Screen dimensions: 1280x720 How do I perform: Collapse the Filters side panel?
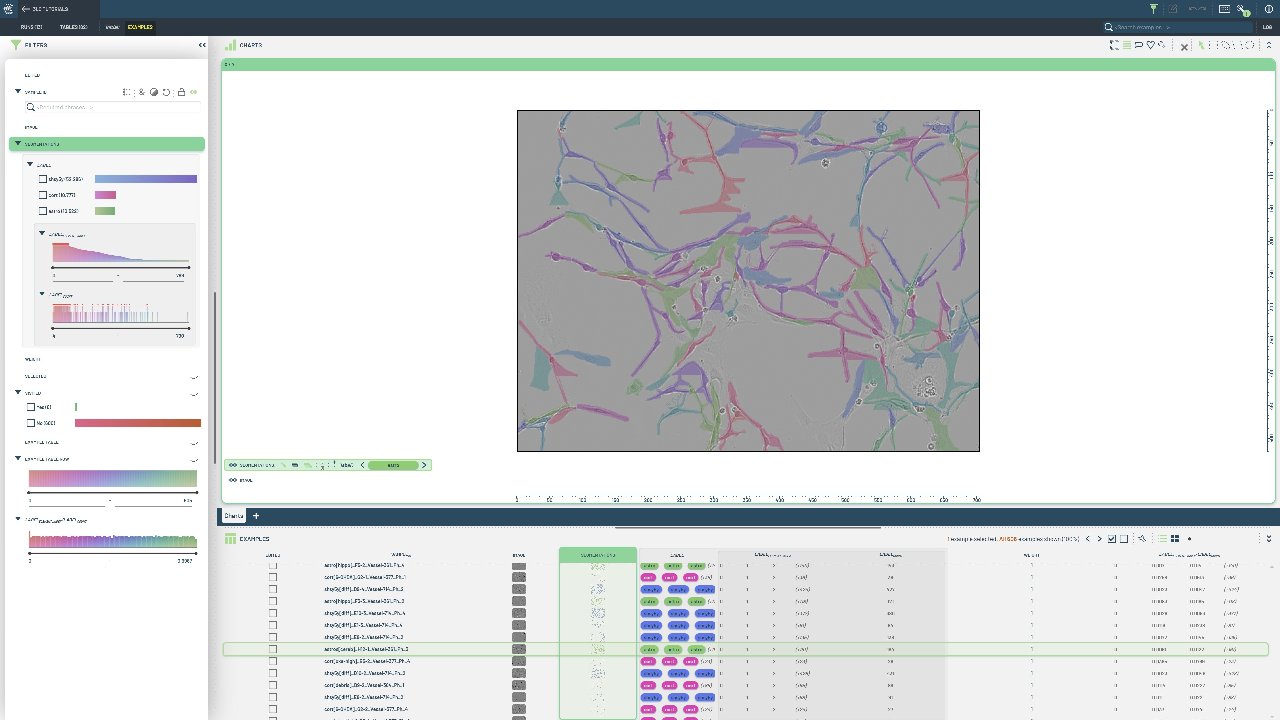[x=202, y=45]
